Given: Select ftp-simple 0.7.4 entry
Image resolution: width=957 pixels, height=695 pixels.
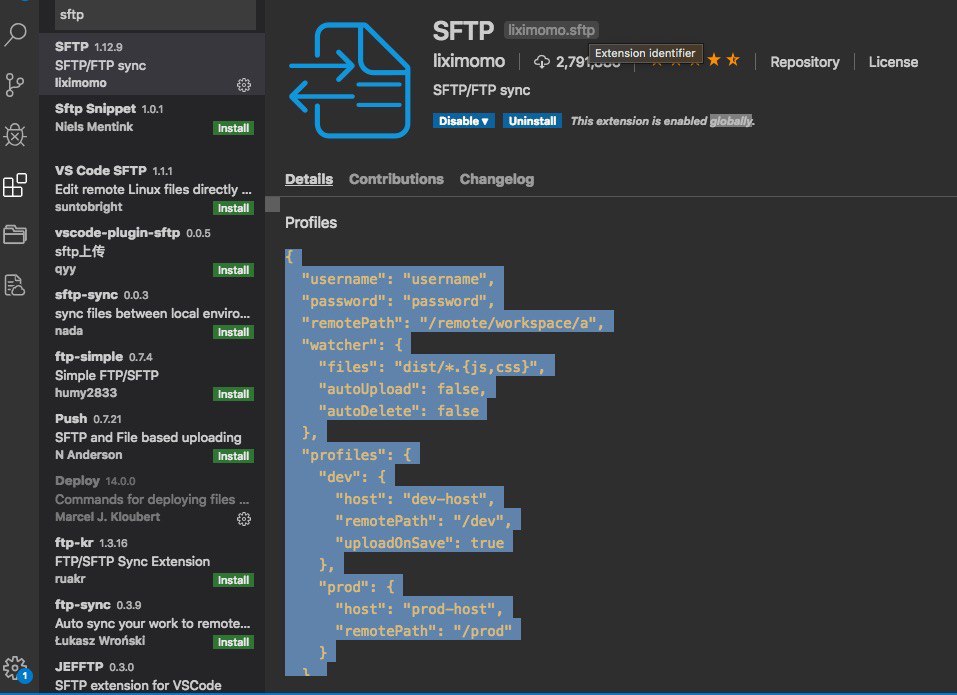Looking at the screenshot, I should click(x=152, y=375).
